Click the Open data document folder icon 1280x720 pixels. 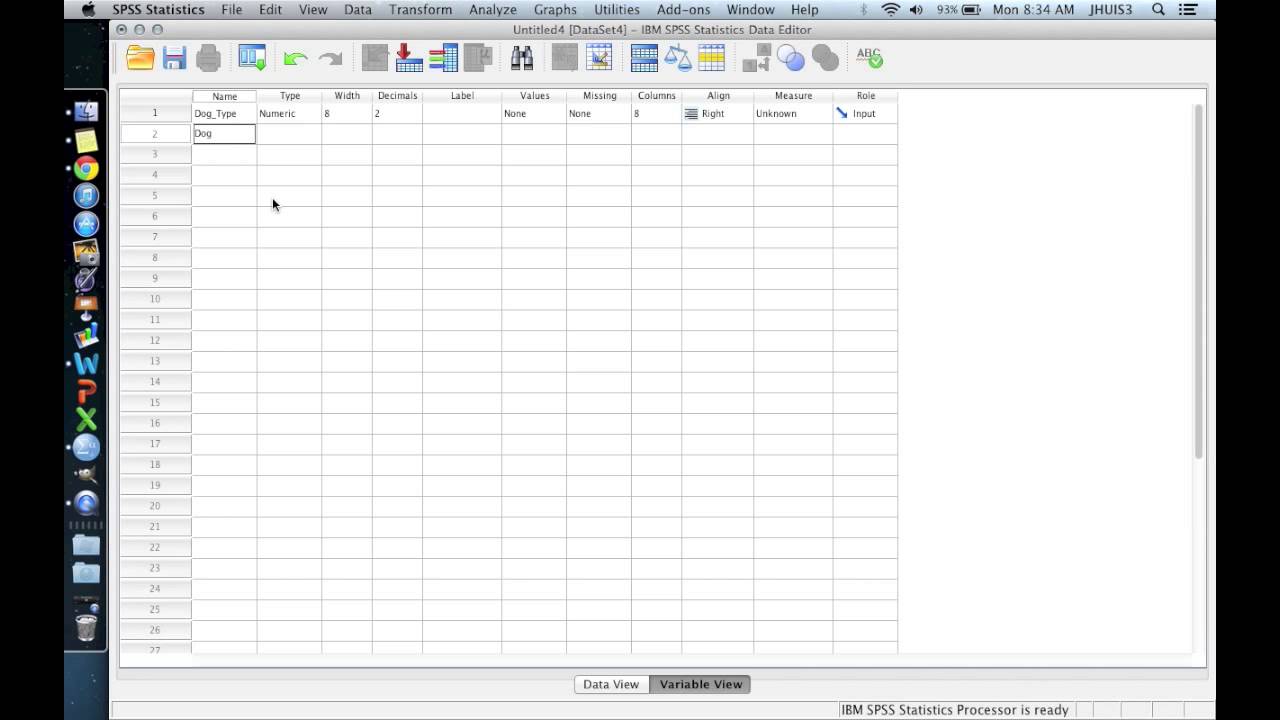140,58
